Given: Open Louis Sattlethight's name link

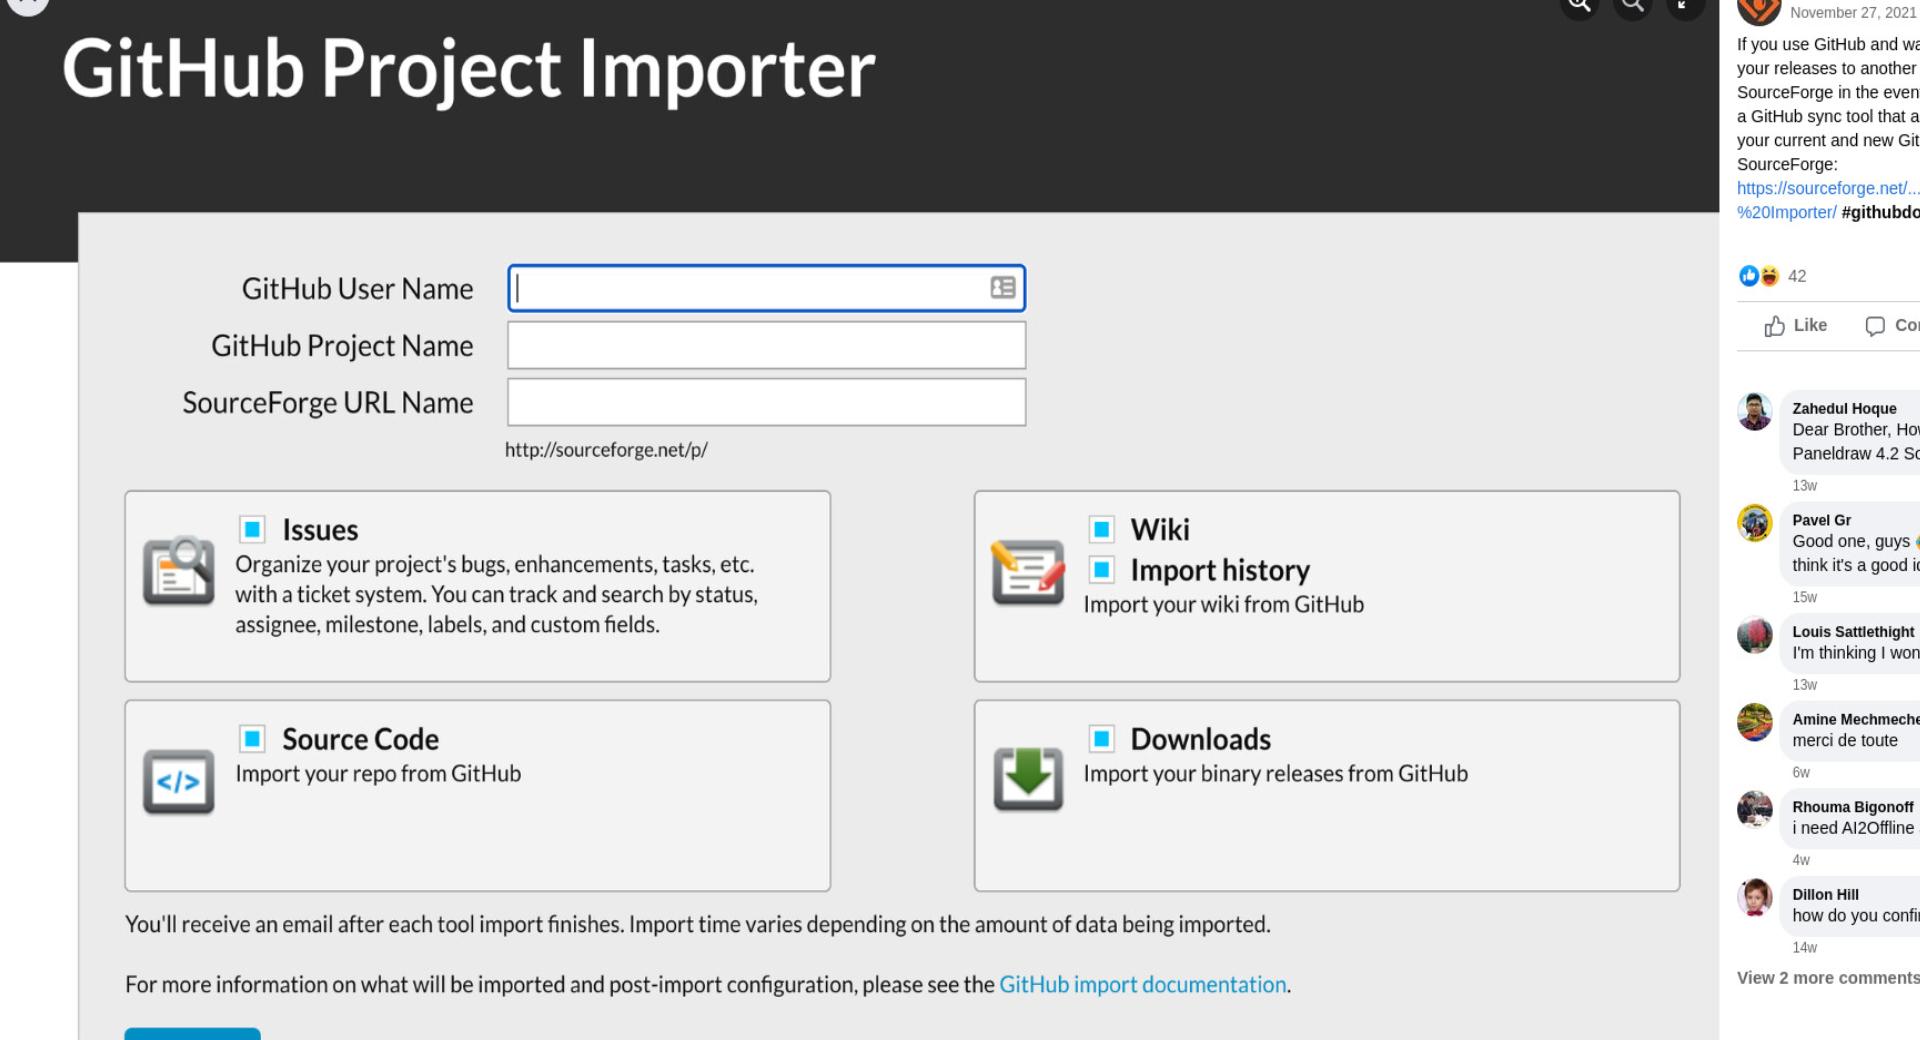Looking at the screenshot, I should (1853, 632).
